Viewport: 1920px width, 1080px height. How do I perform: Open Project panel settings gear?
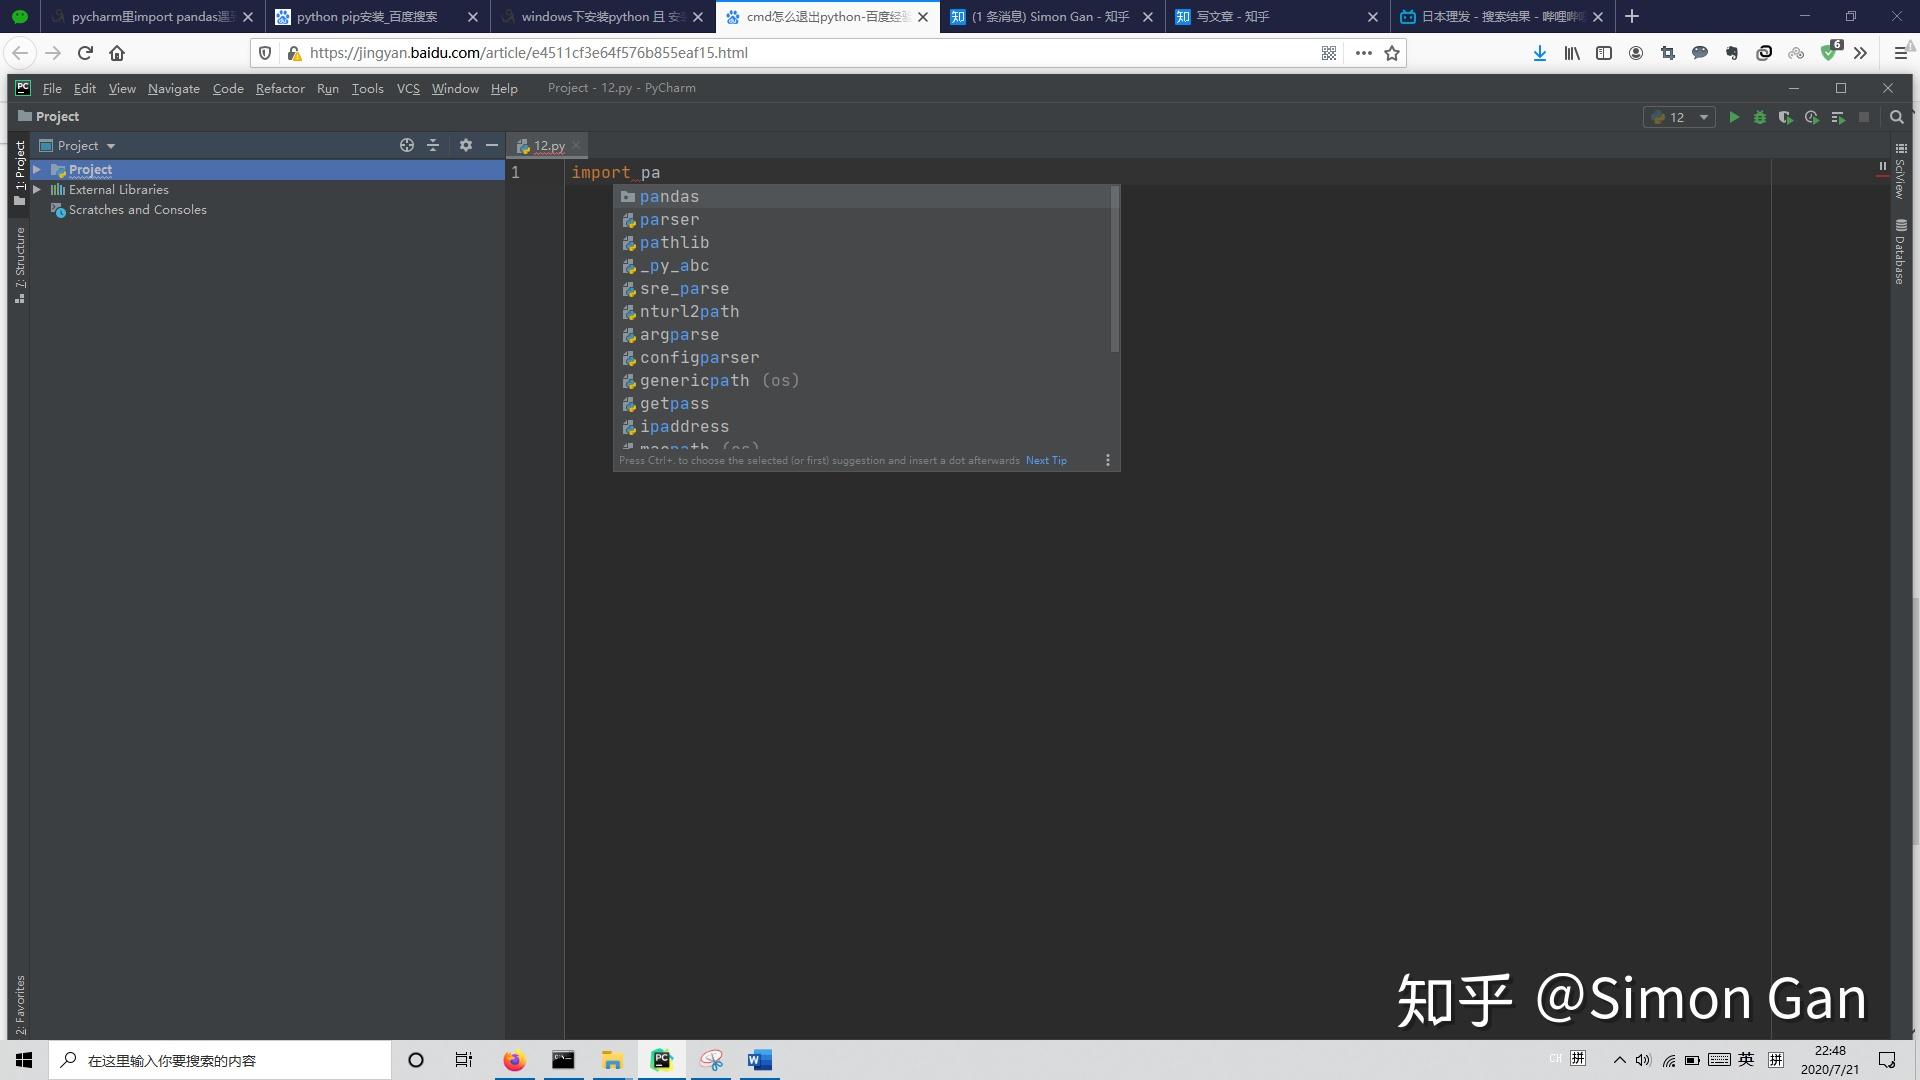(x=466, y=145)
